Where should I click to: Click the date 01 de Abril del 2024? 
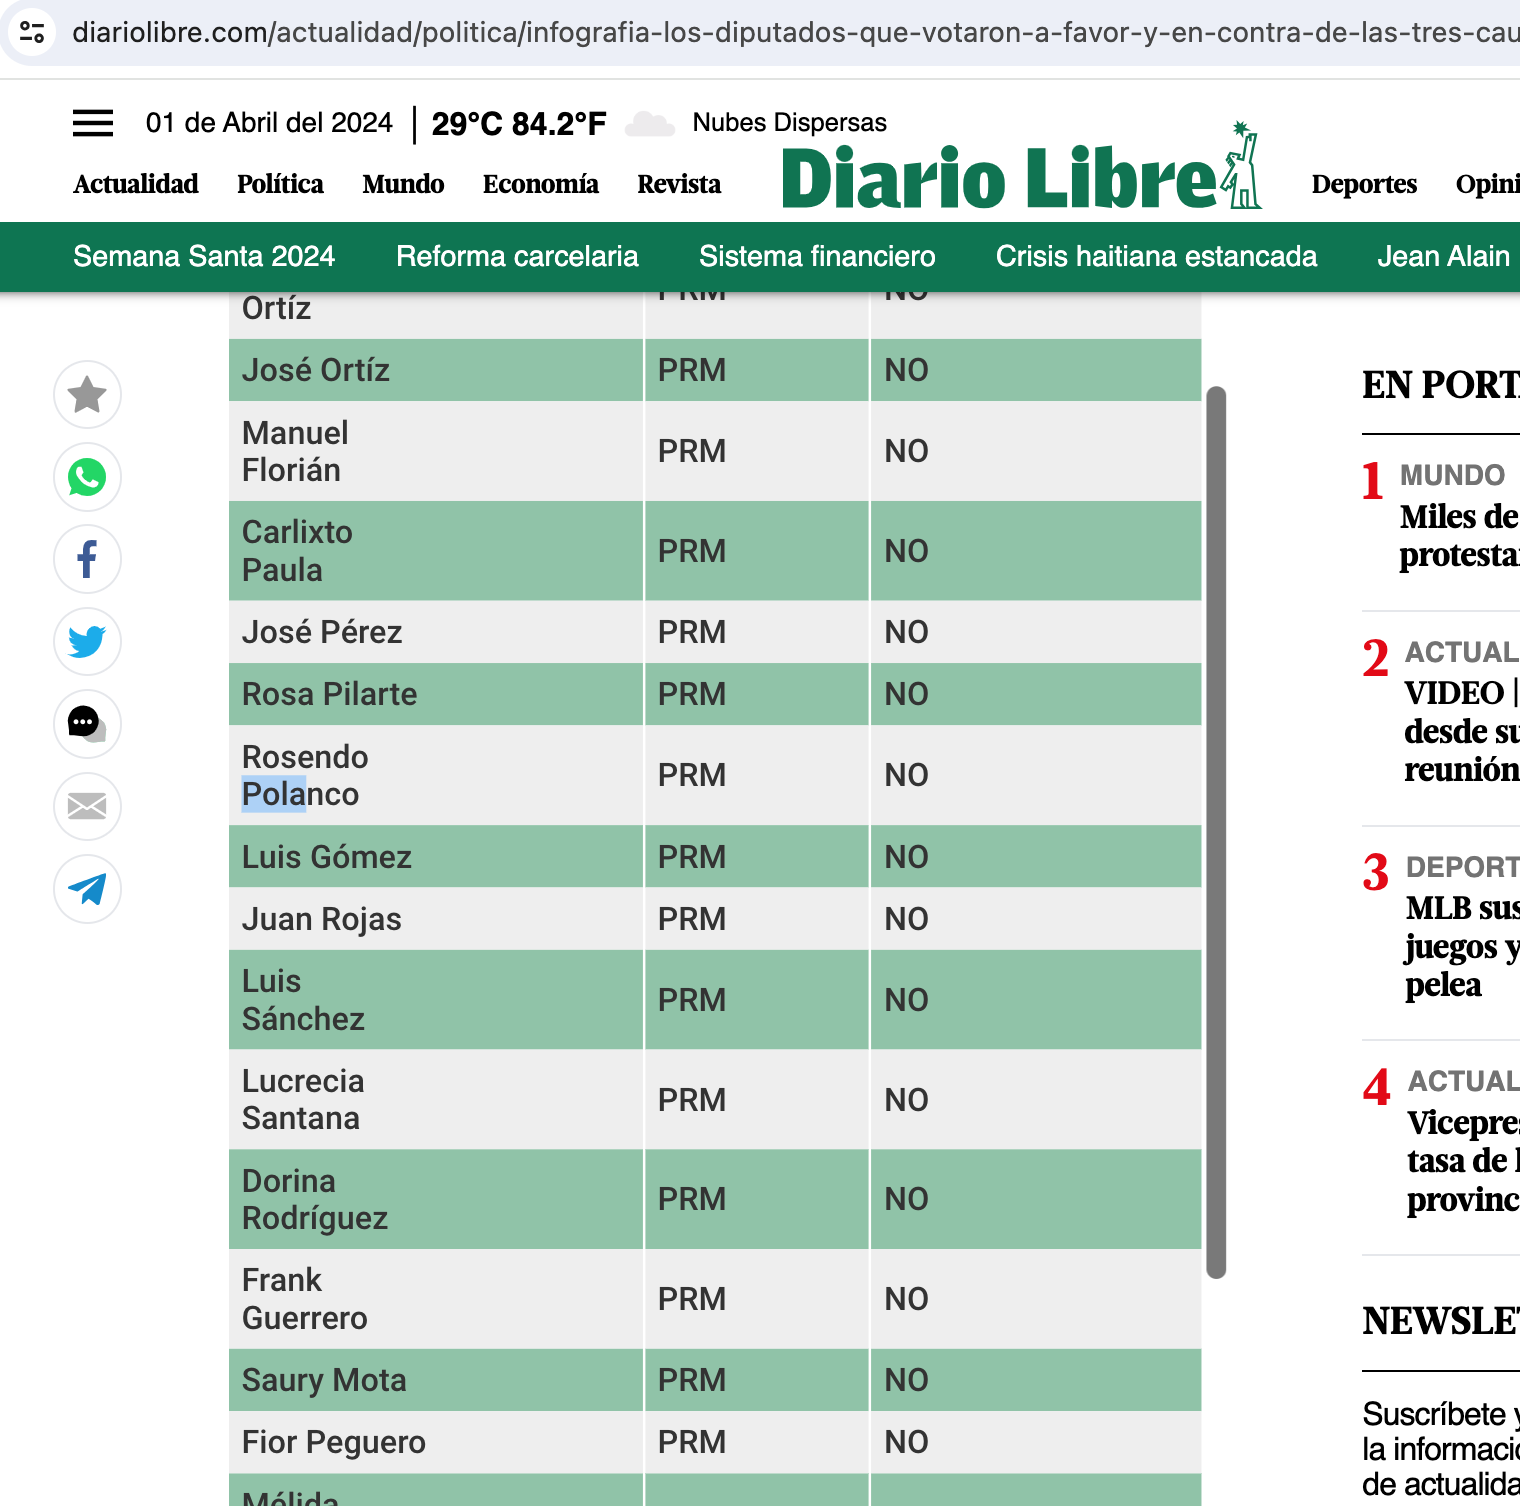[269, 123]
